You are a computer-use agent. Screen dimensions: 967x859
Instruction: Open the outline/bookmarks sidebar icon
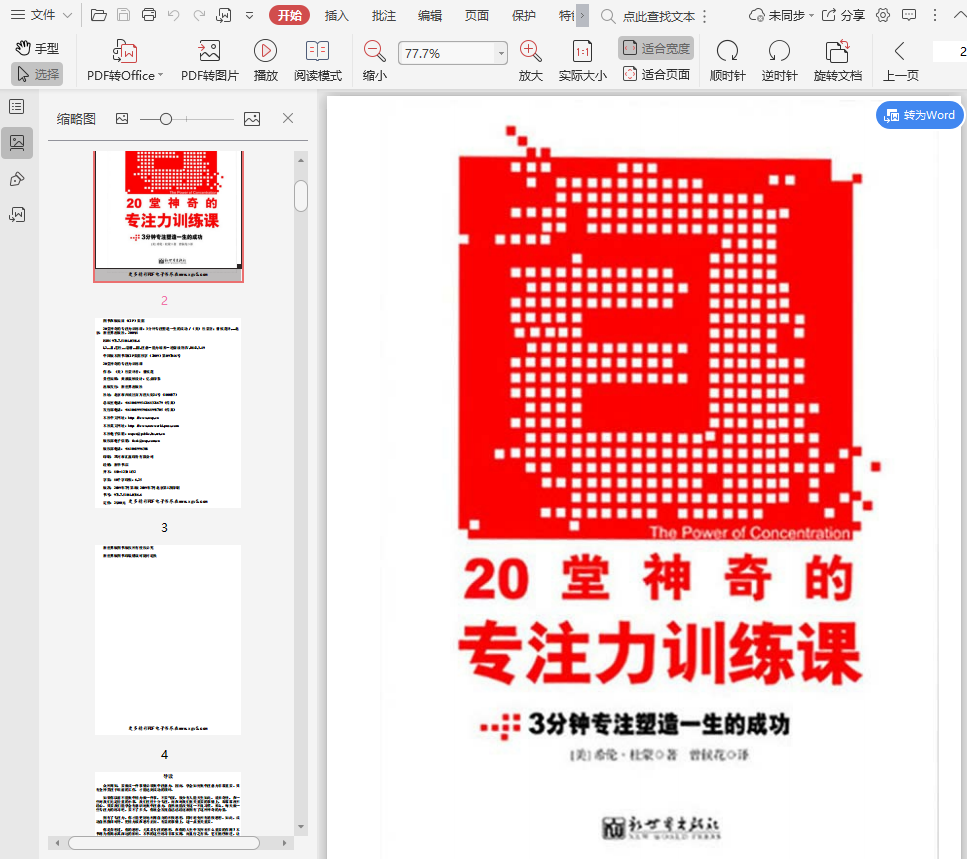coord(17,107)
